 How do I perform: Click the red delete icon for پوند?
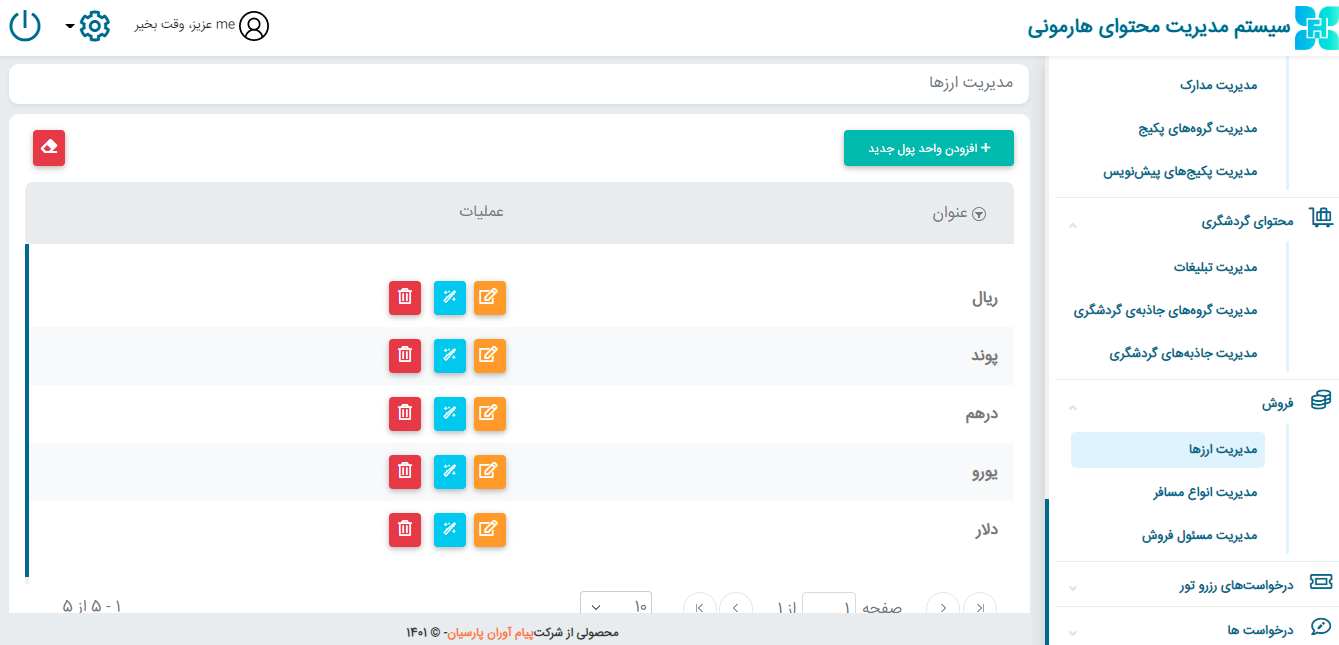click(405, 355)
